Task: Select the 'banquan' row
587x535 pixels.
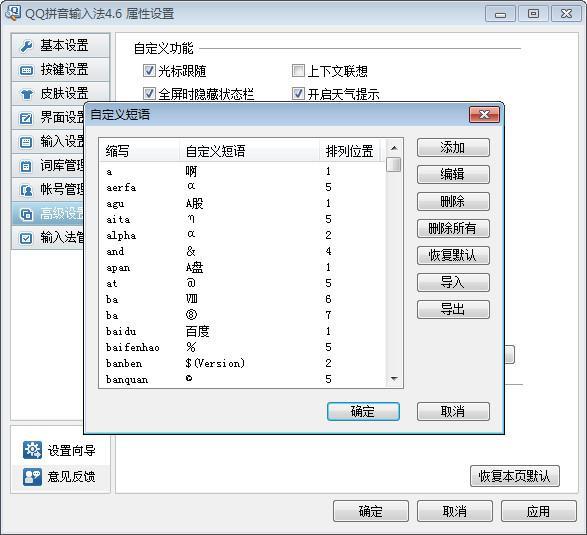Action: pyautogui.click(x=243, y=379)
